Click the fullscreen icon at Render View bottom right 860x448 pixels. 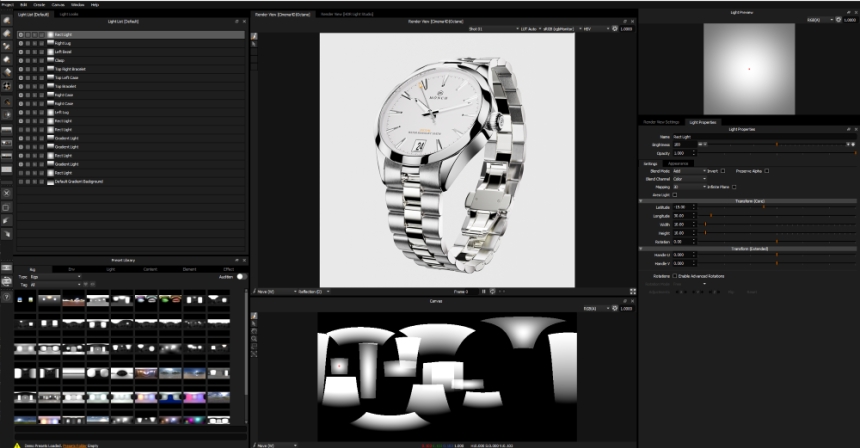633,291
